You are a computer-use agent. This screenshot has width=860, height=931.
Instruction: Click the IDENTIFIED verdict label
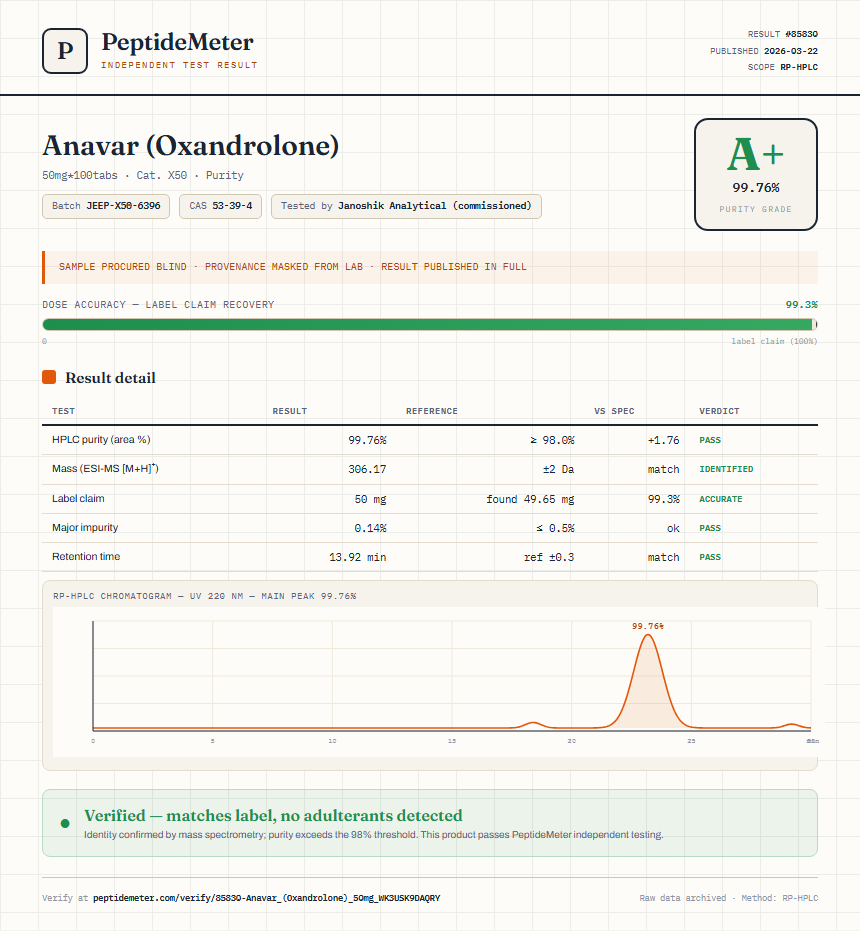(726, 469)
